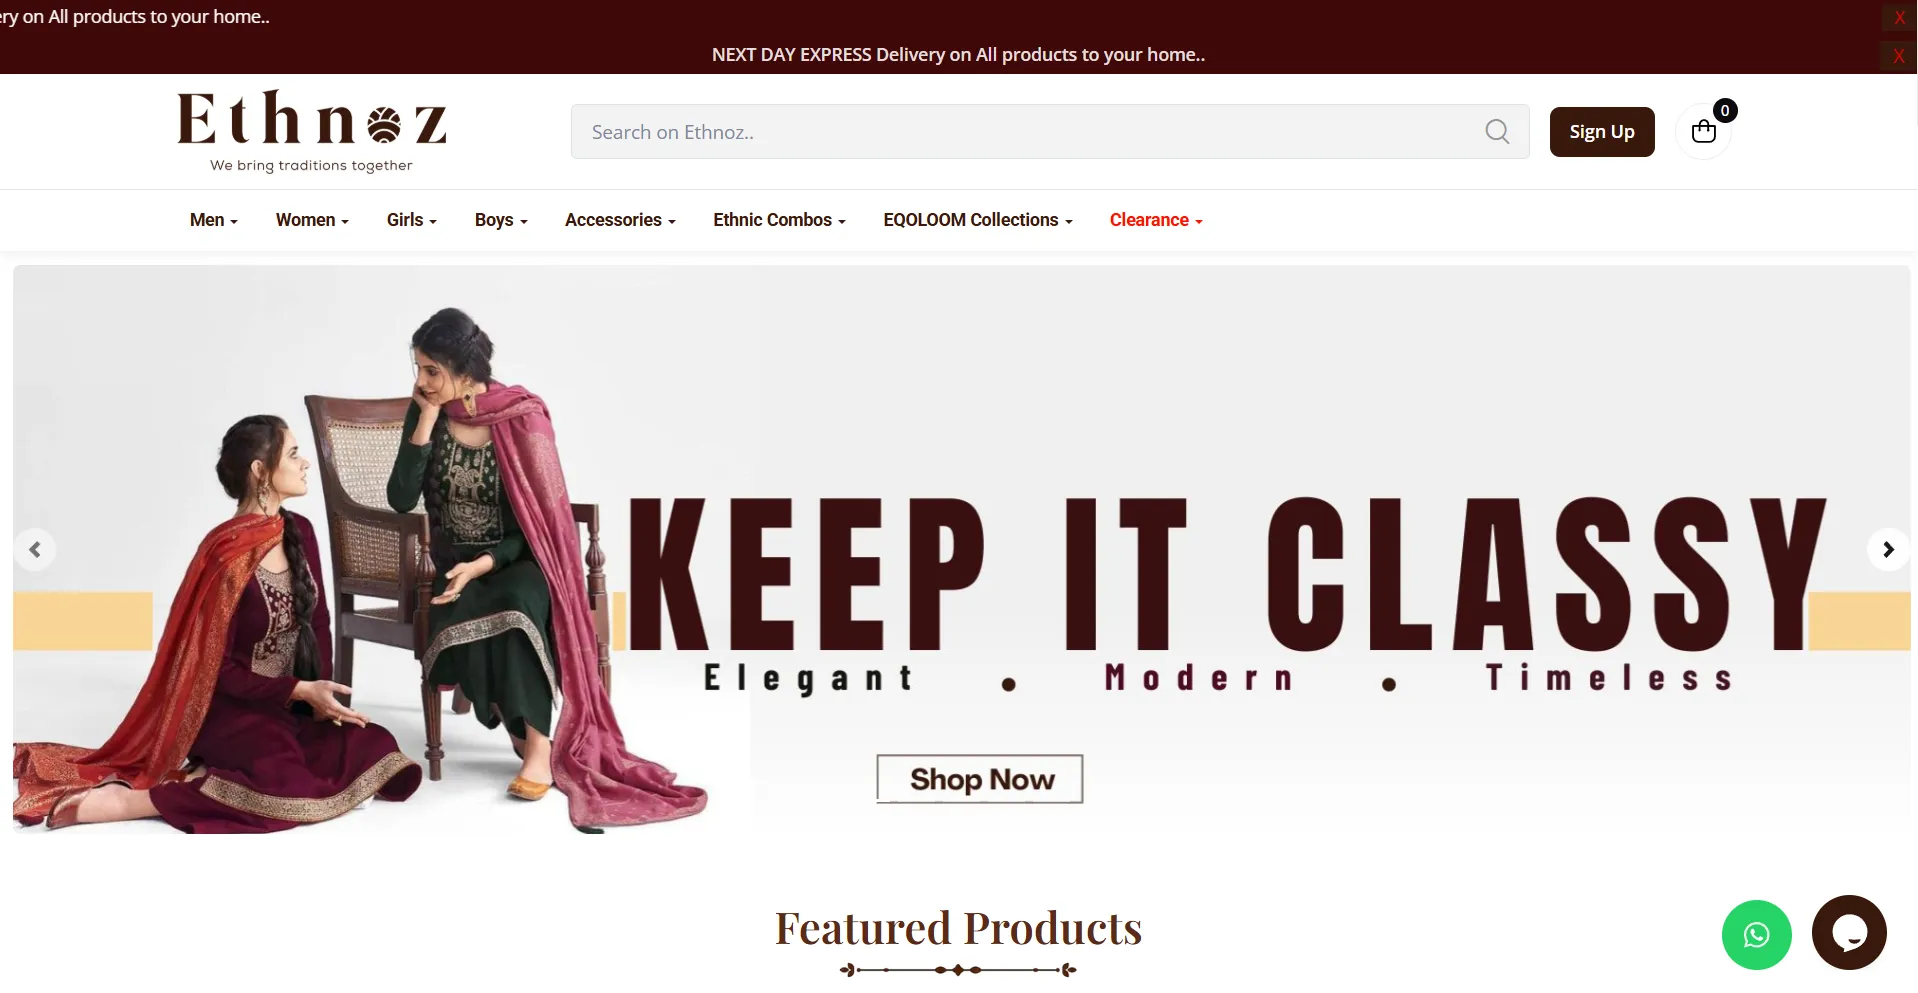
Task: Open the red Clearance menu
Action: point(1156,220)
